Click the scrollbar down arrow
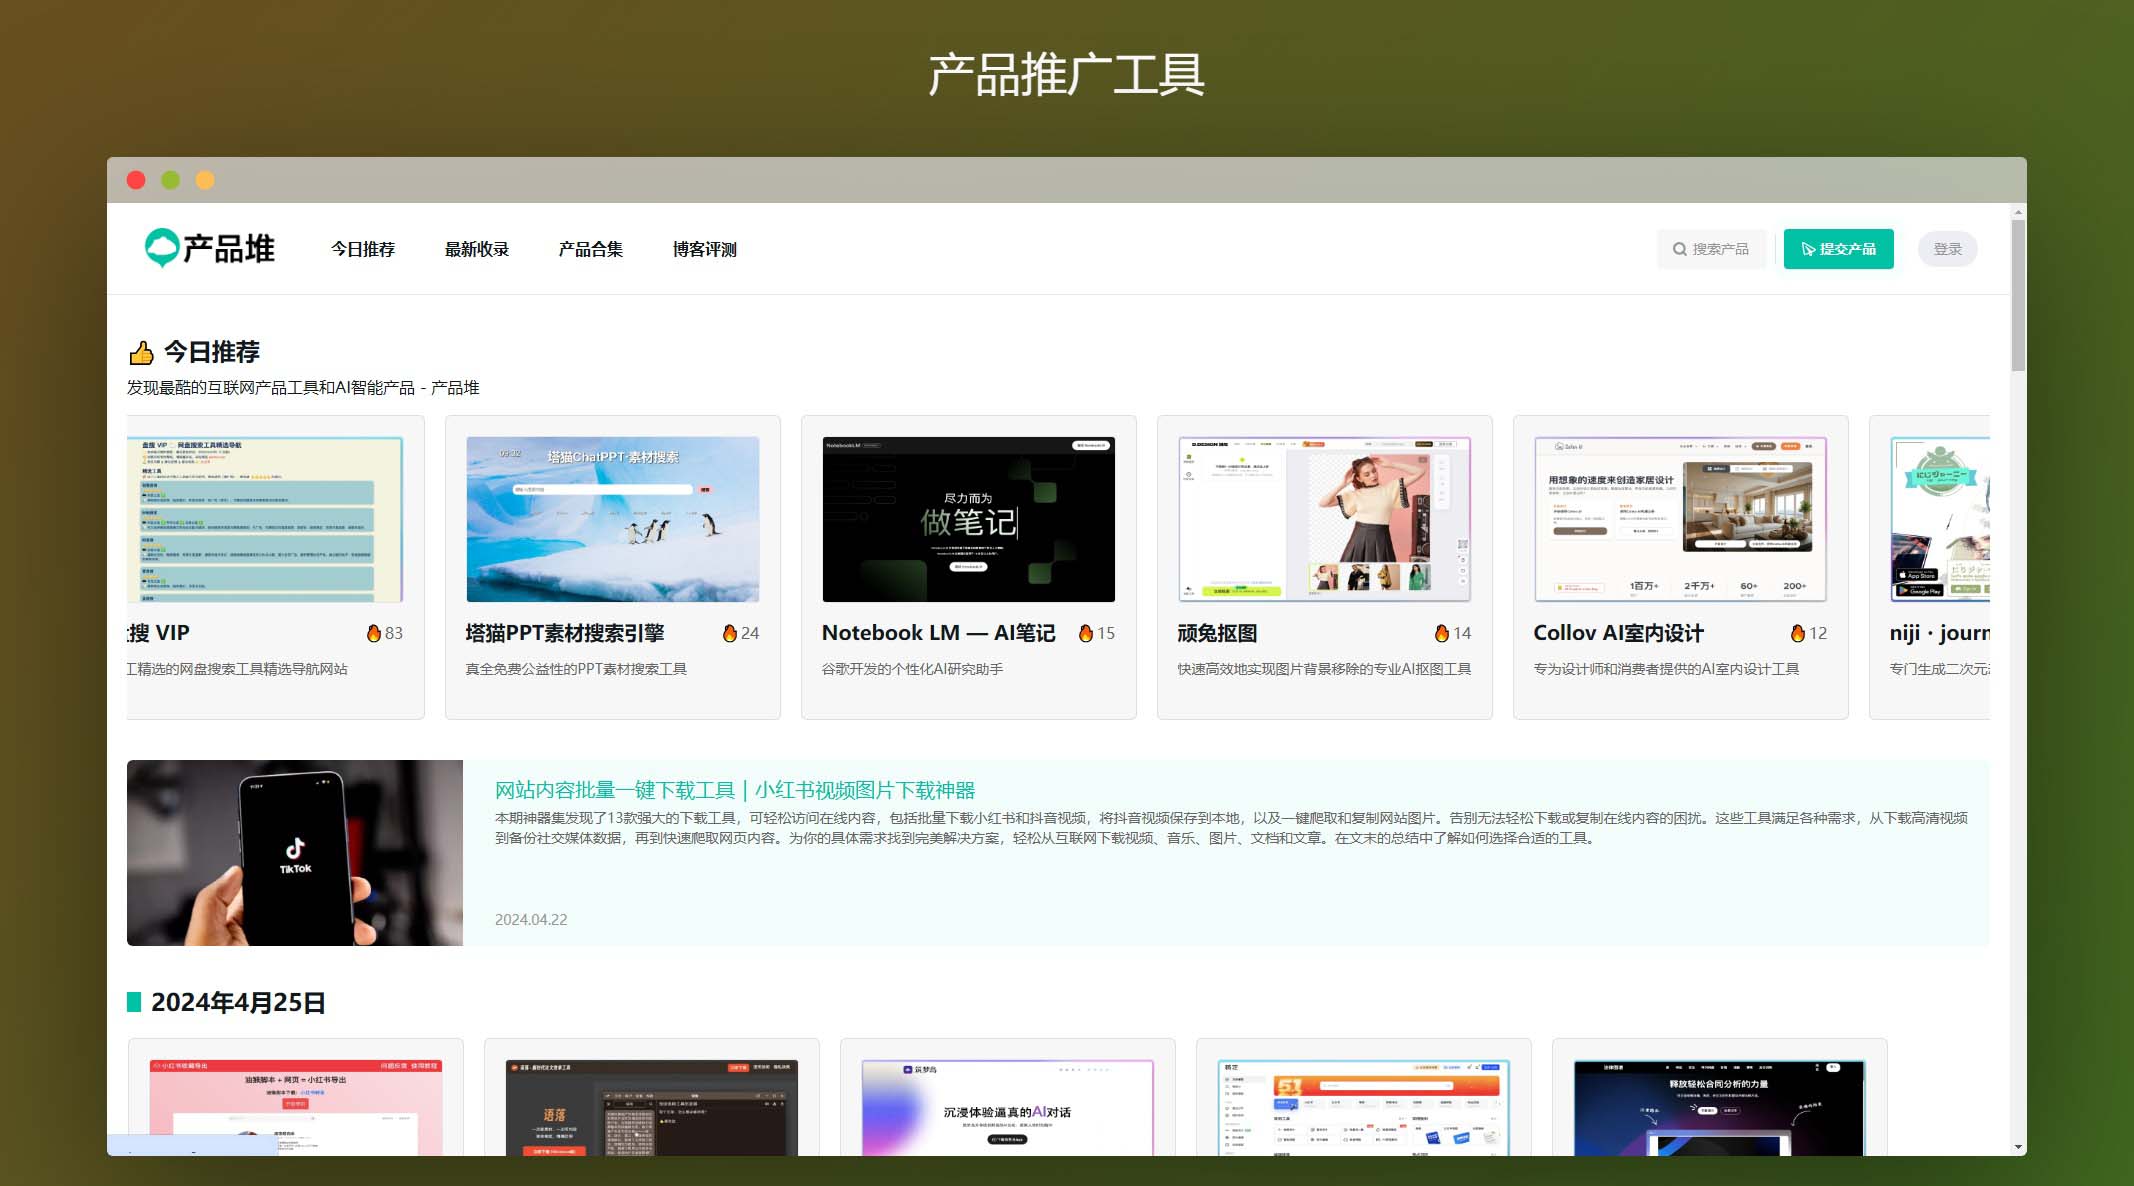The image size is (2134, 1186). tap(2018, 1147)
